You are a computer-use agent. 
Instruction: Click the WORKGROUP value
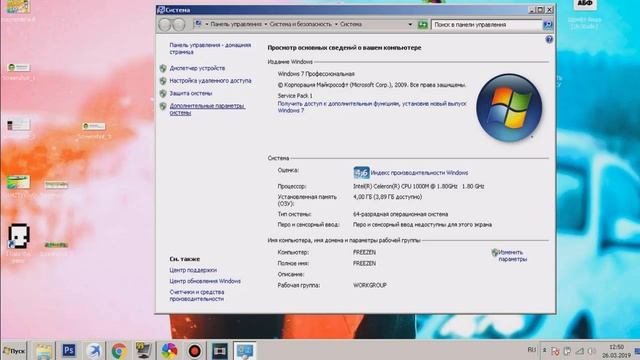370,285
